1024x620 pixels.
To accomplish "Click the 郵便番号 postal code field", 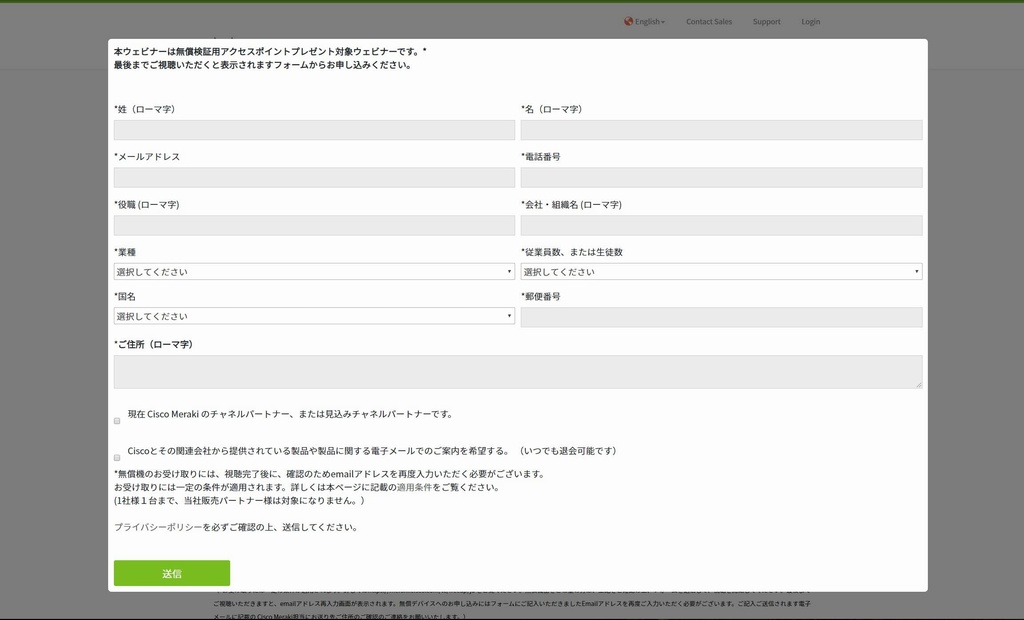I will pyautogui.click(x=721, y=318).
